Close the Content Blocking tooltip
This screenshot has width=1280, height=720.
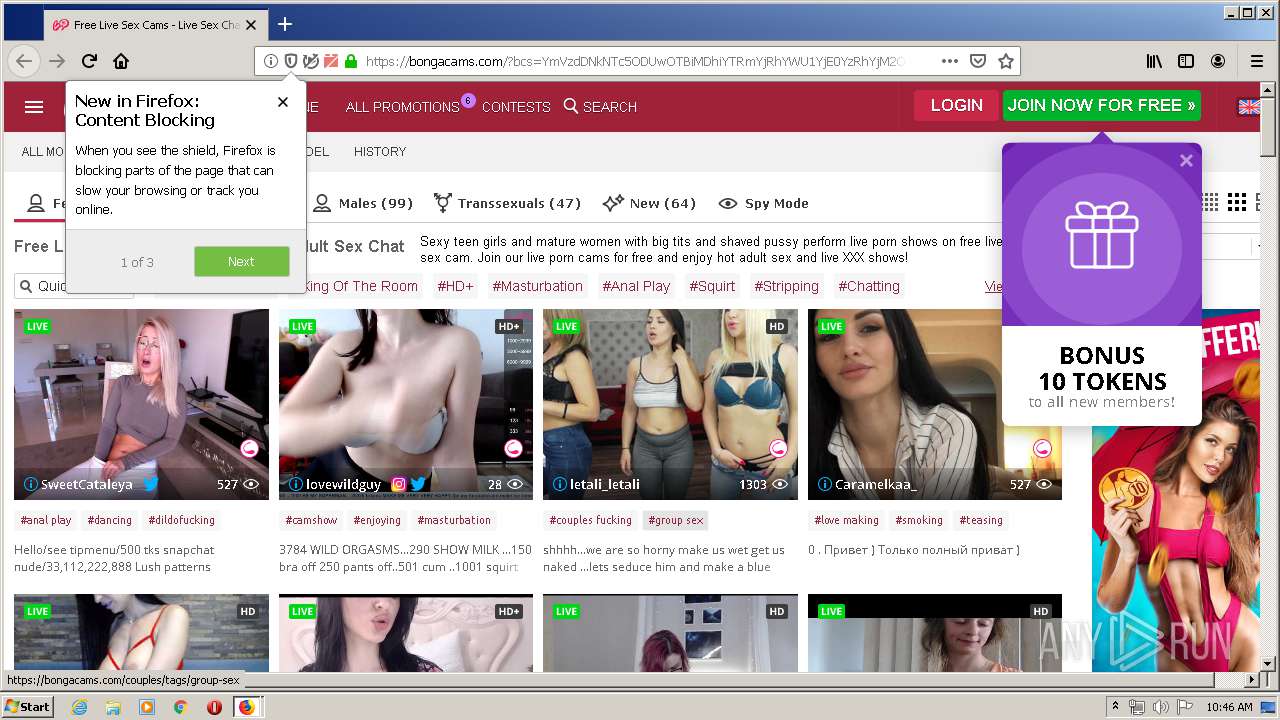pos(283,102)
